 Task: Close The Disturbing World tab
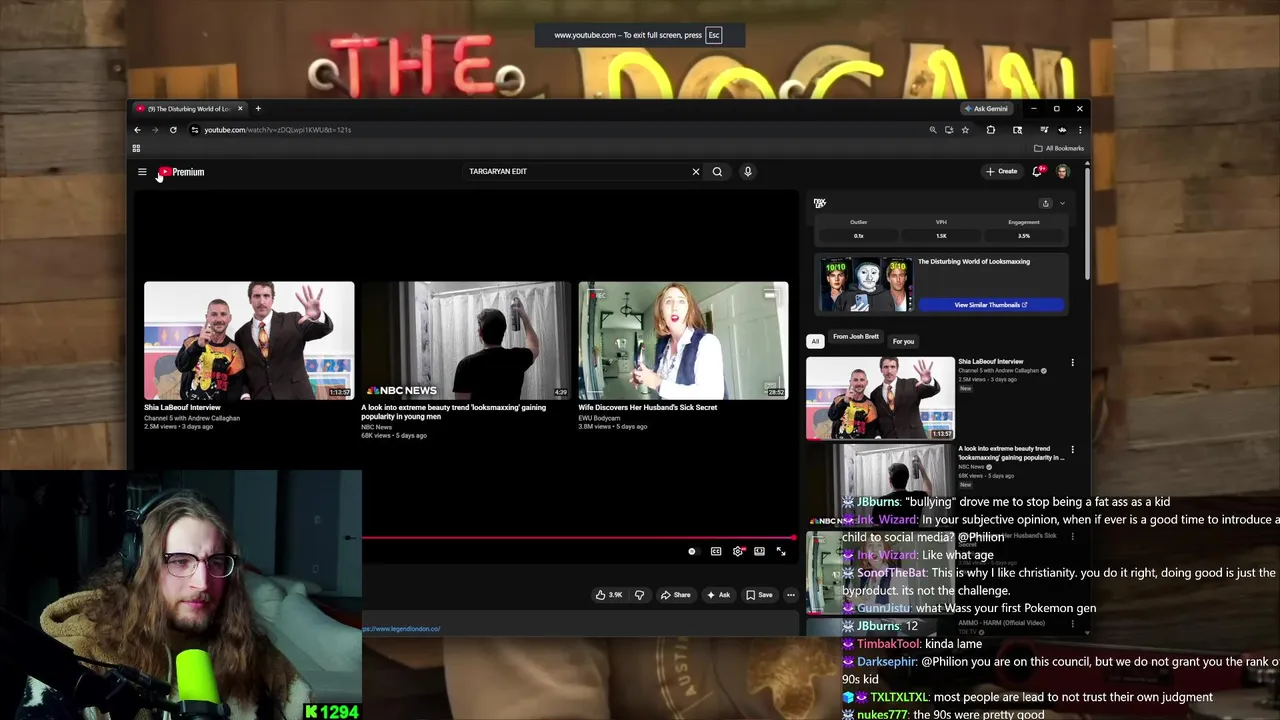click(x=240, y=108)
